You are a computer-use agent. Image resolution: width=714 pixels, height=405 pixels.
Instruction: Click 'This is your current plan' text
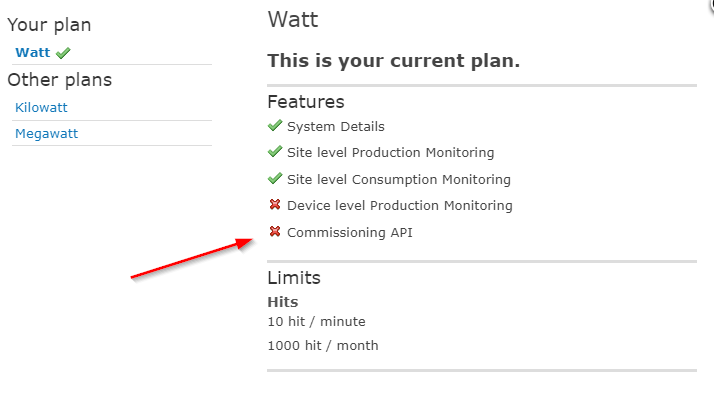pos(393,61)
